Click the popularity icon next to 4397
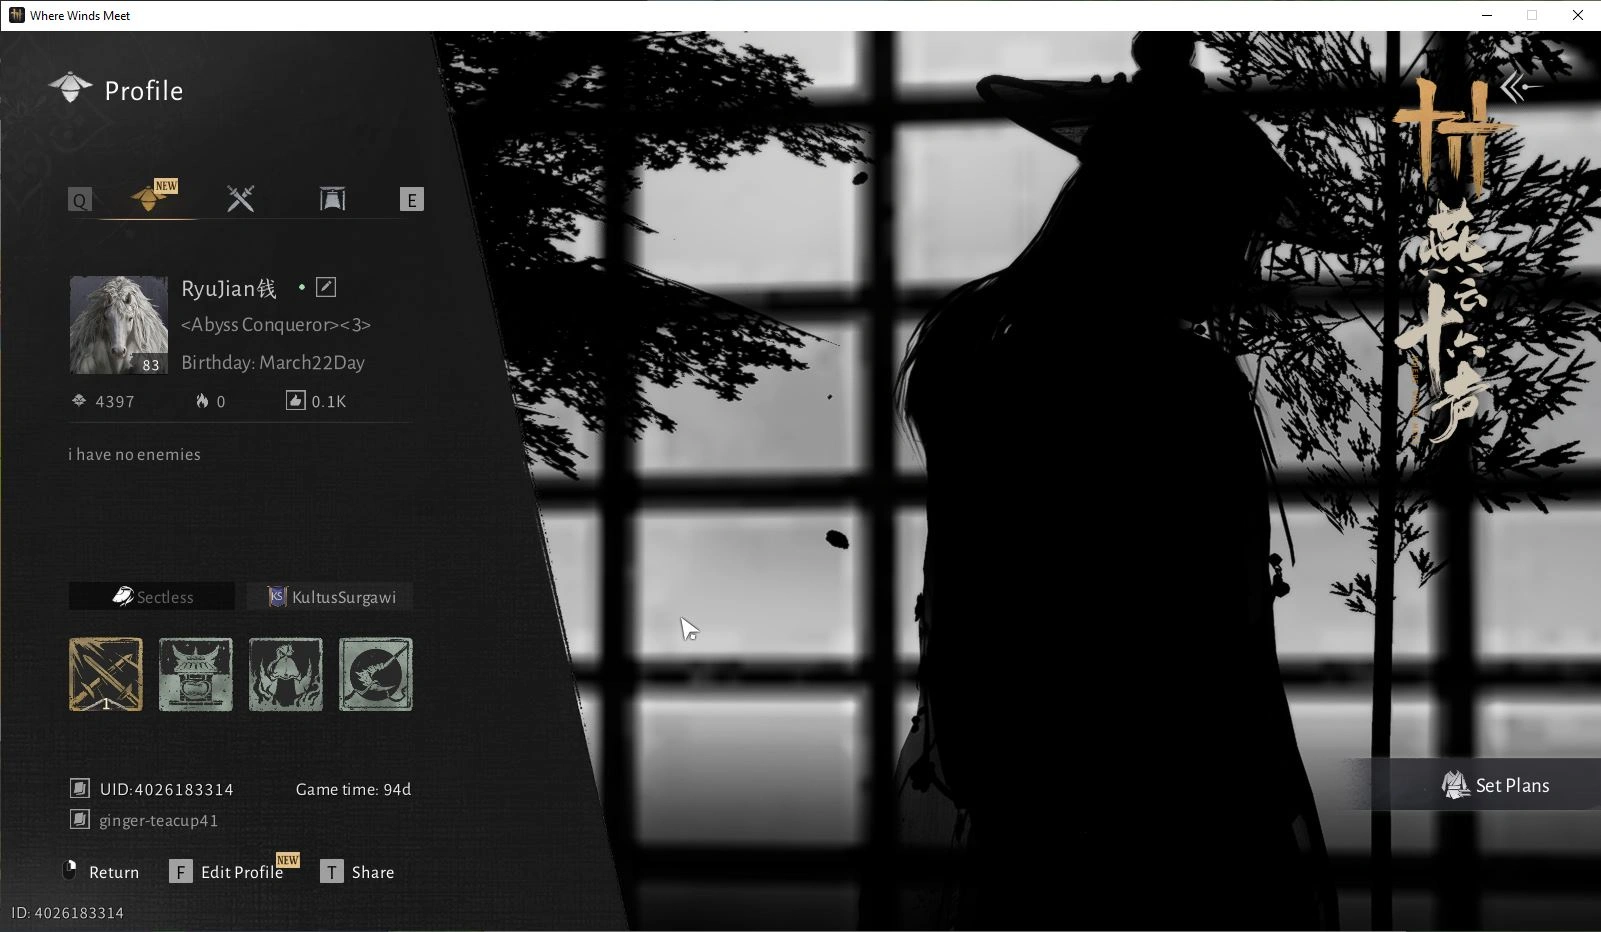The width and height of the screenshot is (1601, 932). pyautogui.click(x=79, y=401)
